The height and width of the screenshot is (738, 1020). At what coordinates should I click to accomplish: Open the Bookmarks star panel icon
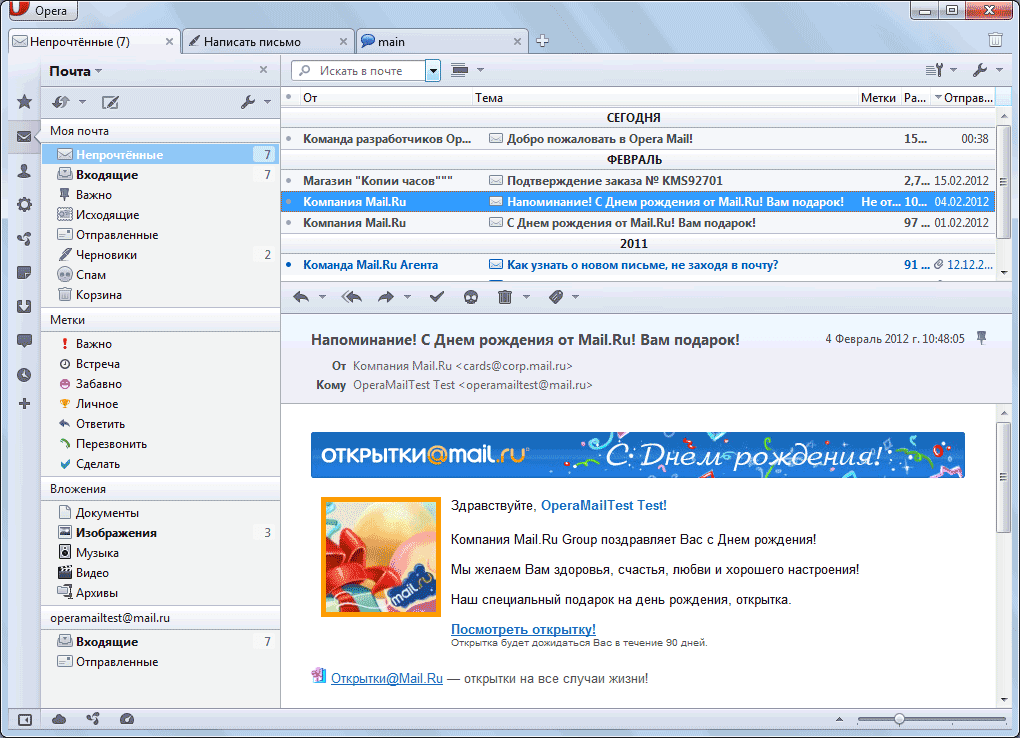coord(24,102)
